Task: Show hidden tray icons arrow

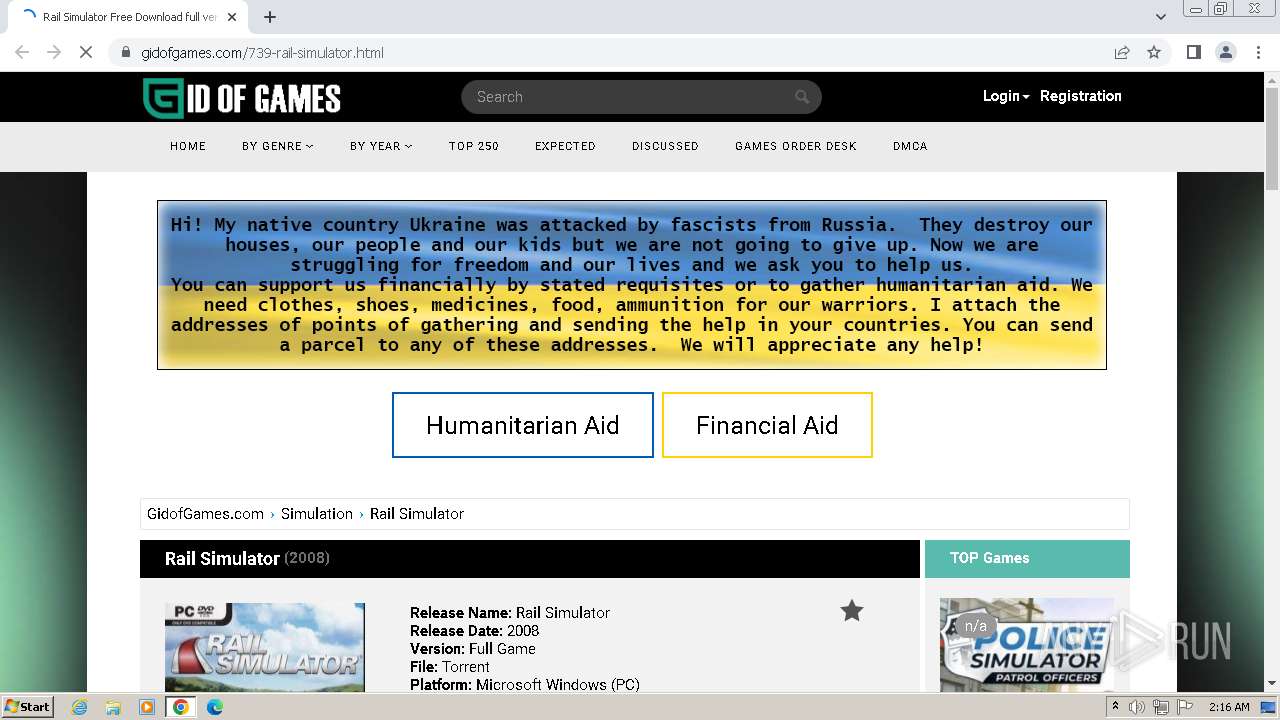Action: click(x=1115, y=707)
